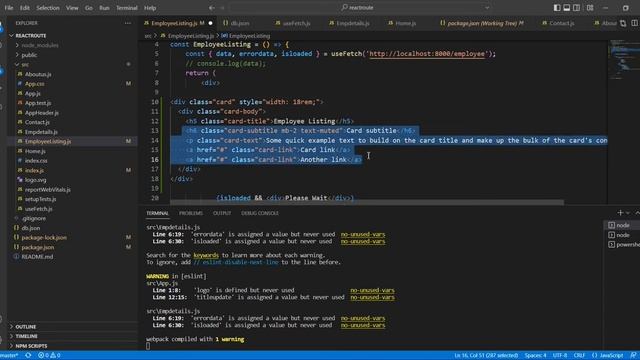Image resolution: width=640 pixels, height=360 pixels.
Task: Open the Go menu
Action: (x=89, y=8)
